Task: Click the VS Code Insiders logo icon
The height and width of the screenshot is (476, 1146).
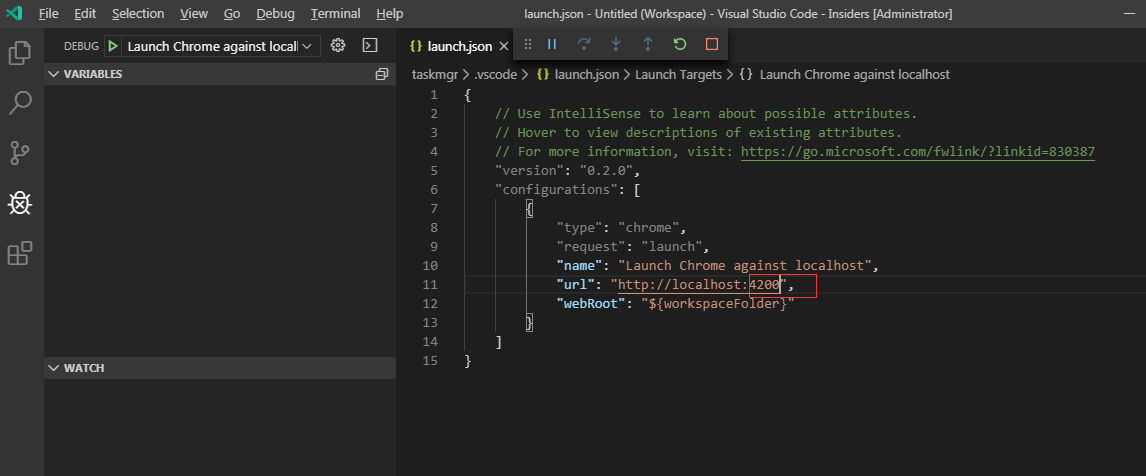Action: pos(14,13)
